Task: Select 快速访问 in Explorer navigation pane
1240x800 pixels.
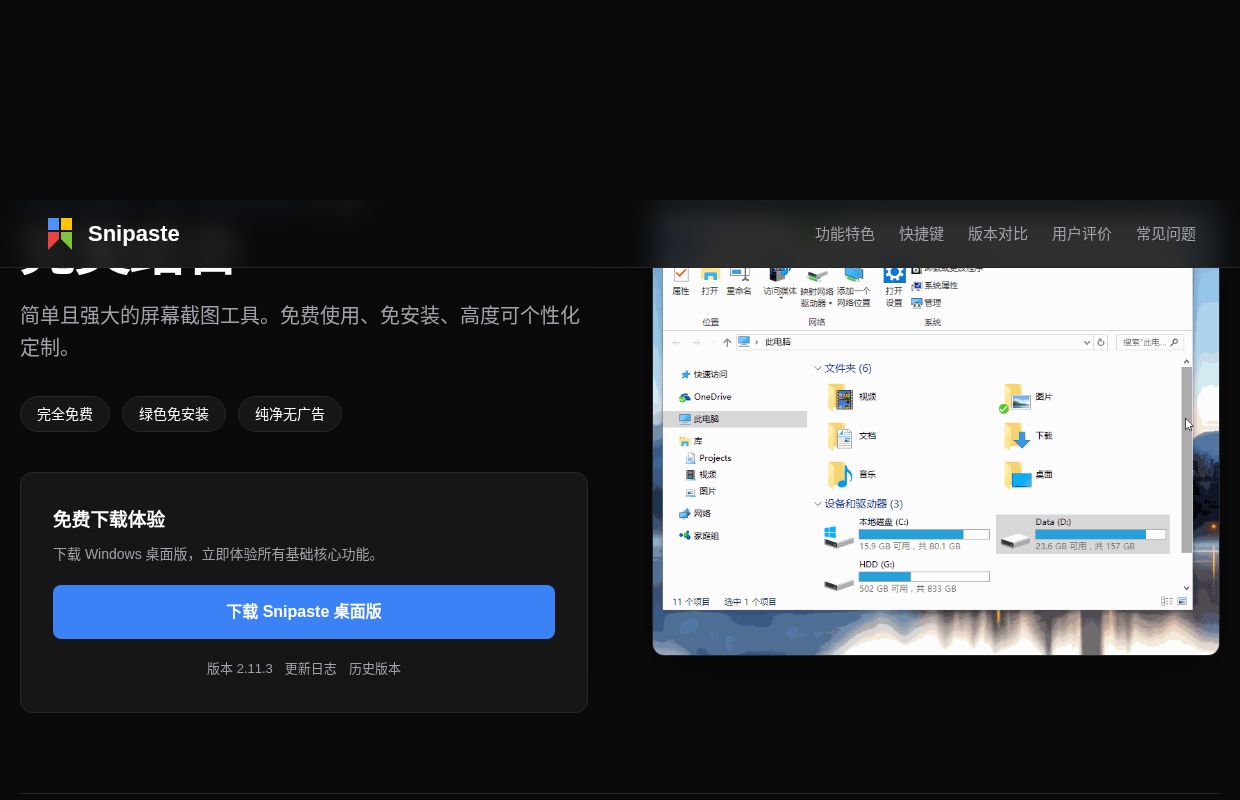Action: coord(704,375)
